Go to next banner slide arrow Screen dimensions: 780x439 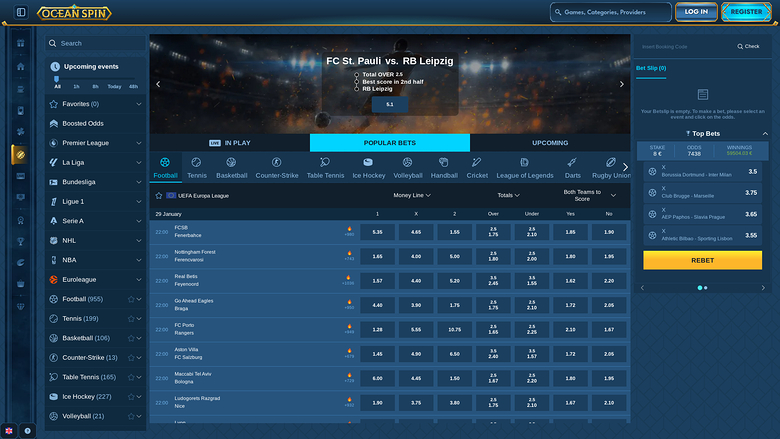coord(621,84)
